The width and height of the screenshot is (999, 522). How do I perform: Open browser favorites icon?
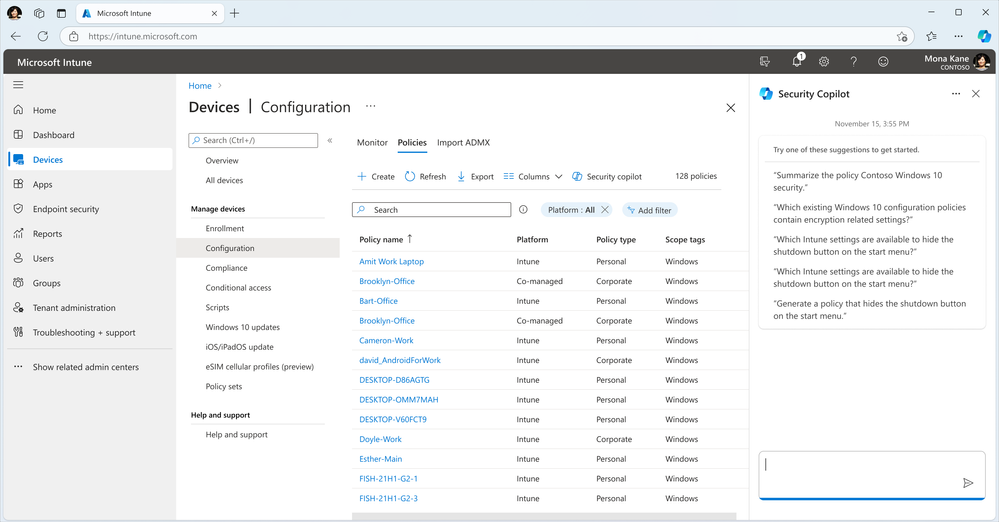[x=931, y=36]
